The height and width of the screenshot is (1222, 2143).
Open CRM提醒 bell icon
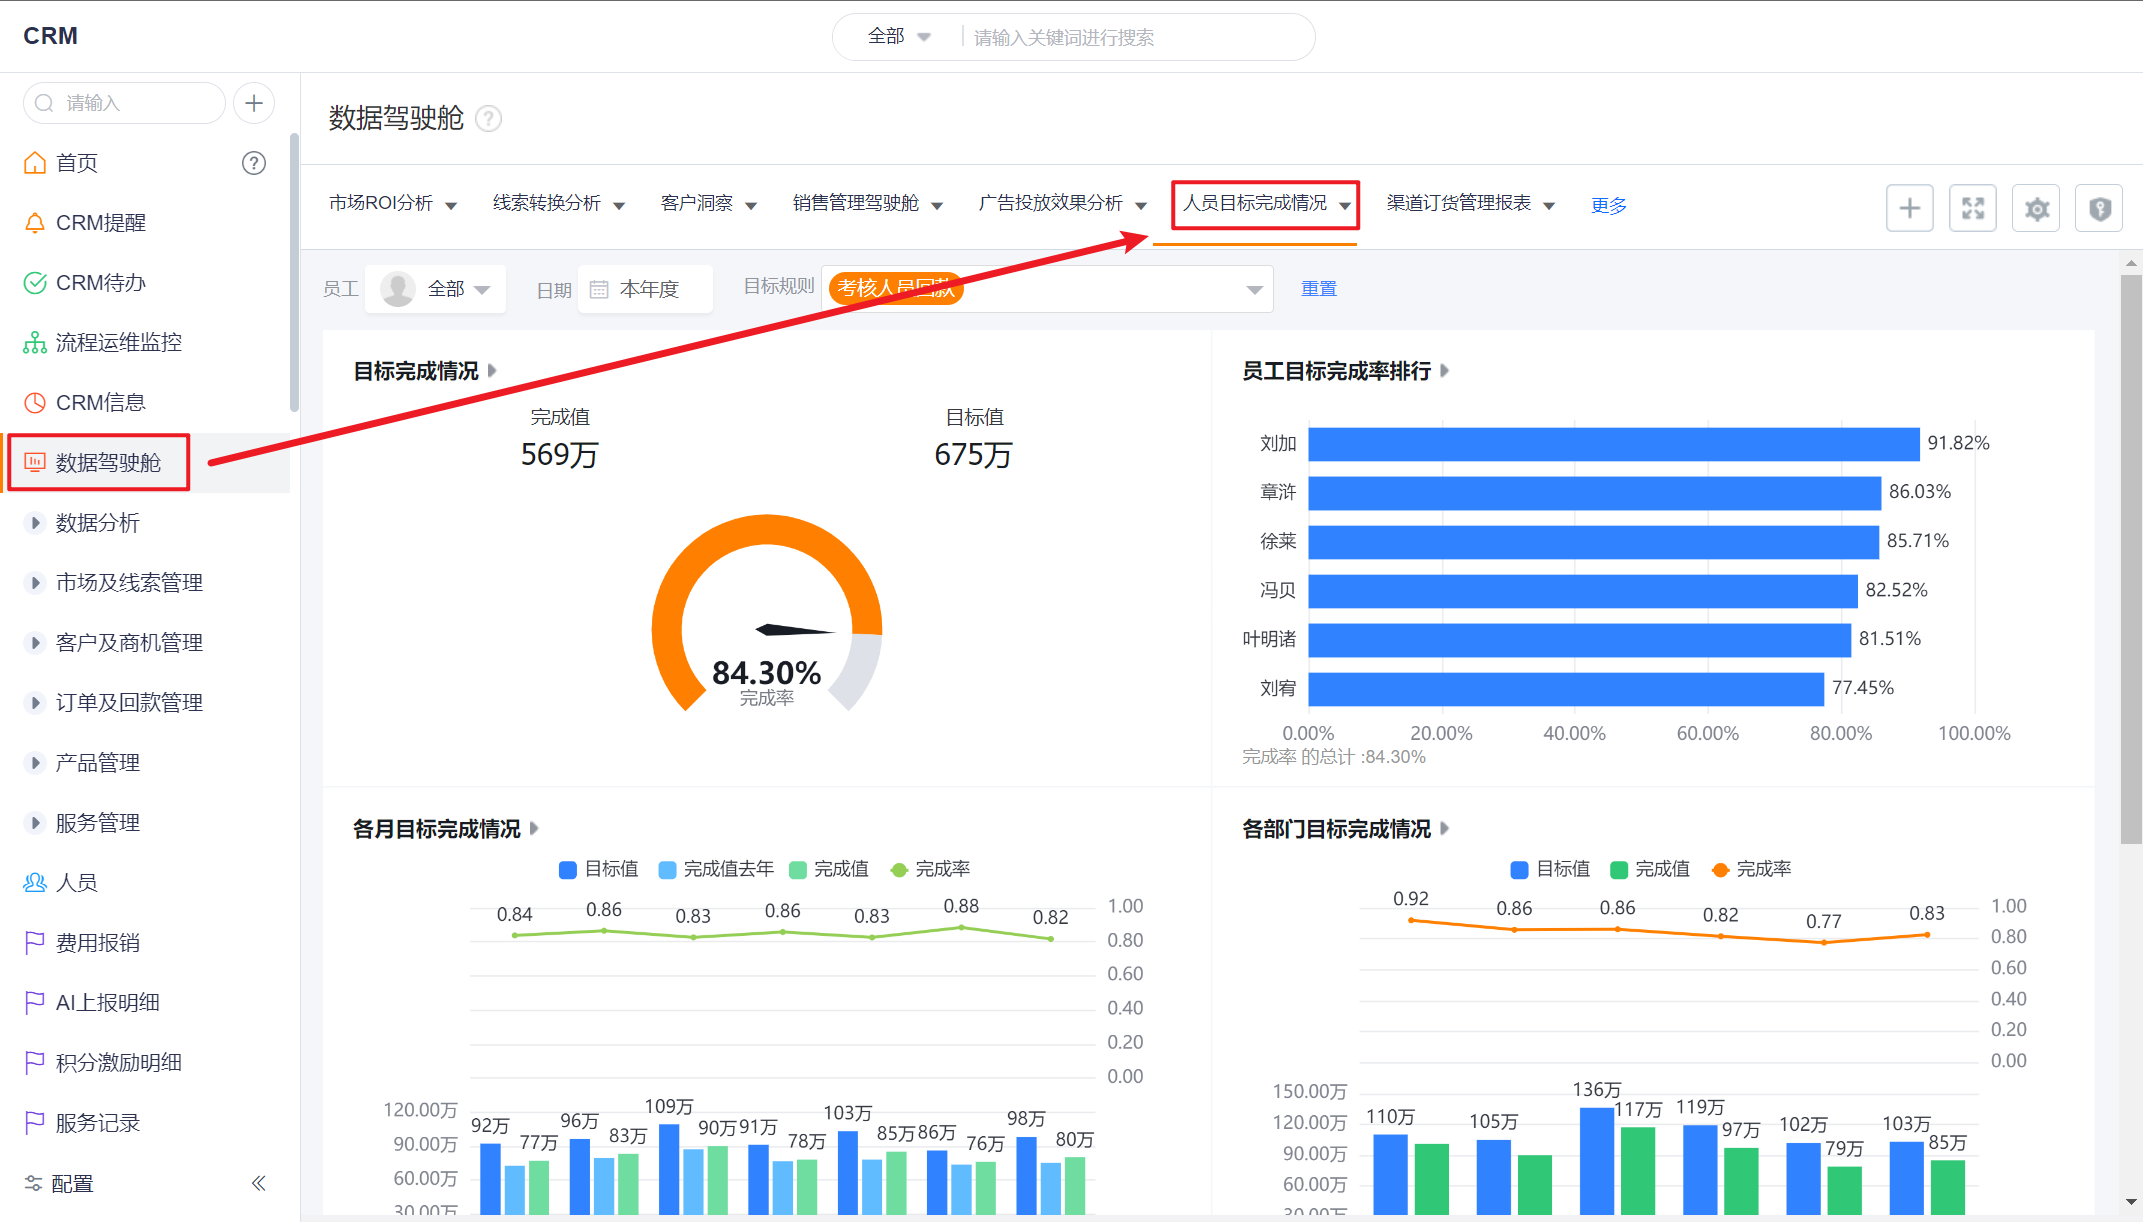tap(35, 223)
